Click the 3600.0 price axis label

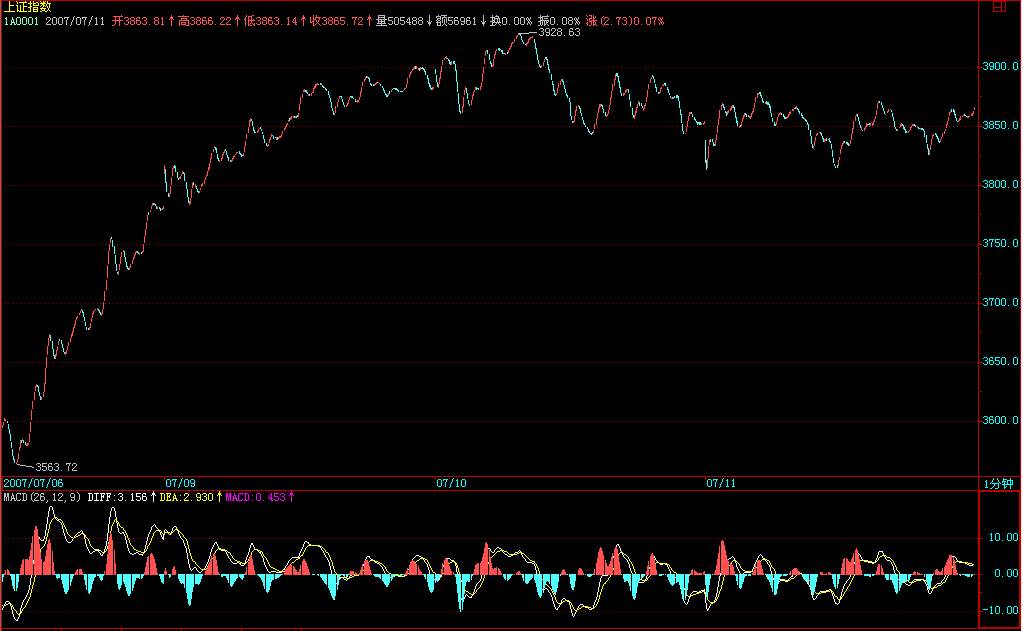pos(1001,421)
